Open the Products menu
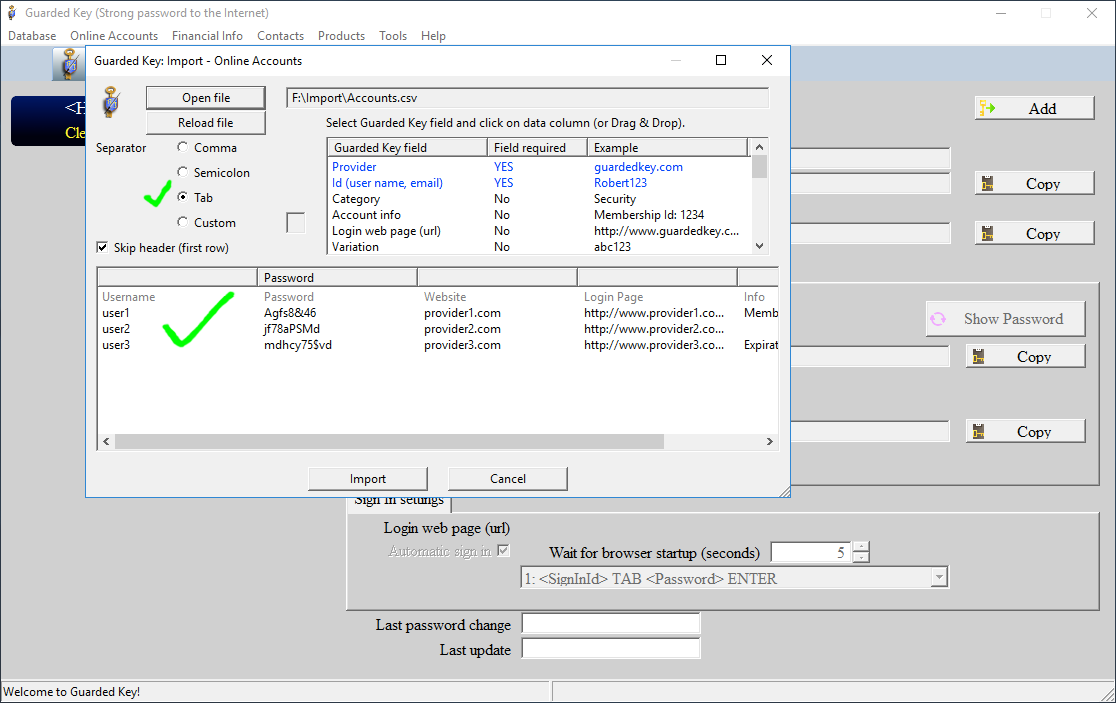 [x=342, y=36]
